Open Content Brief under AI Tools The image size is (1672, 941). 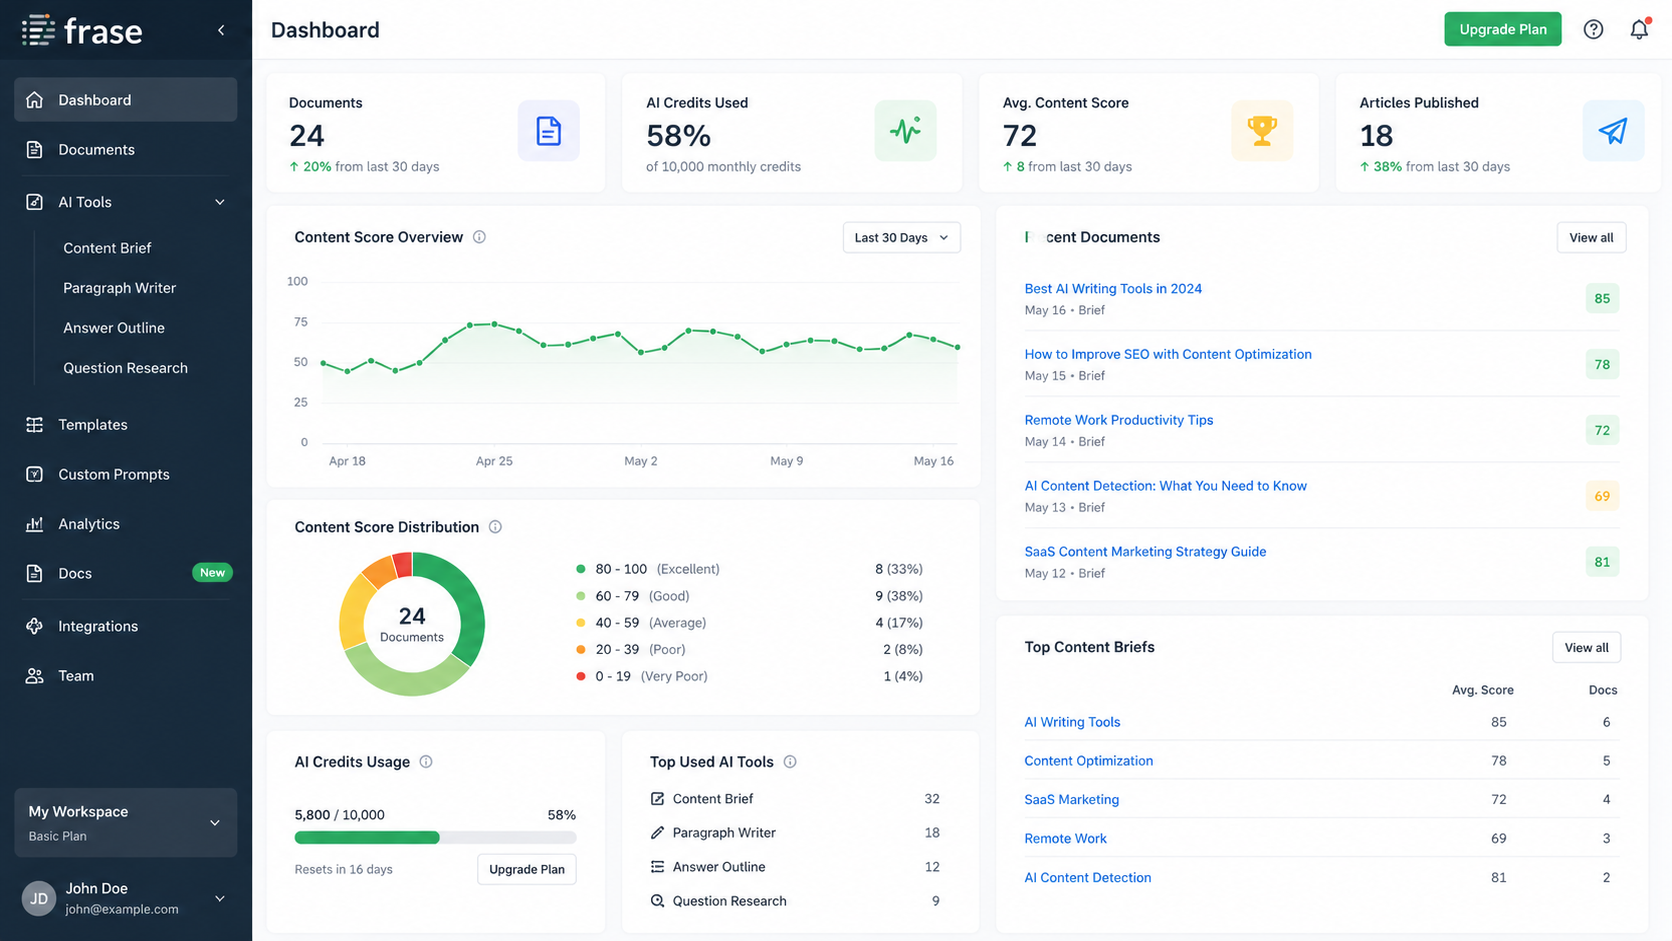107,248
